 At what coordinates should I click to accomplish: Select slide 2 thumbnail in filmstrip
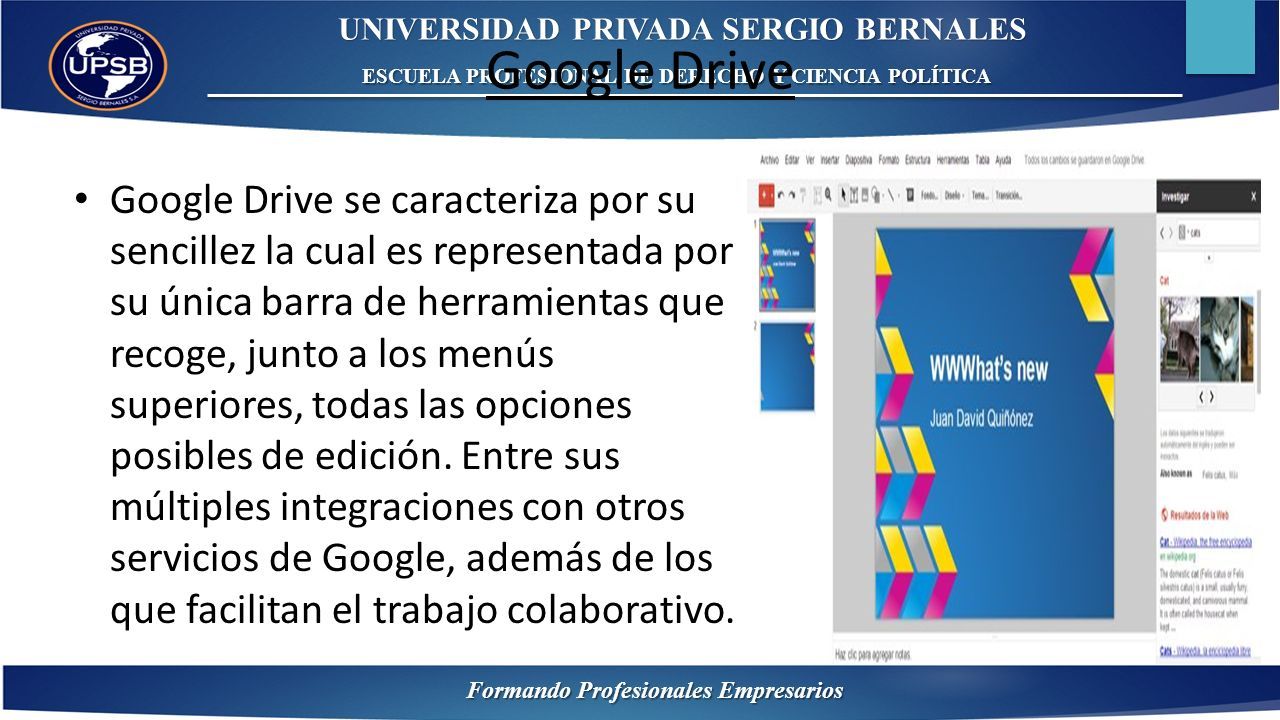[787, 368]
